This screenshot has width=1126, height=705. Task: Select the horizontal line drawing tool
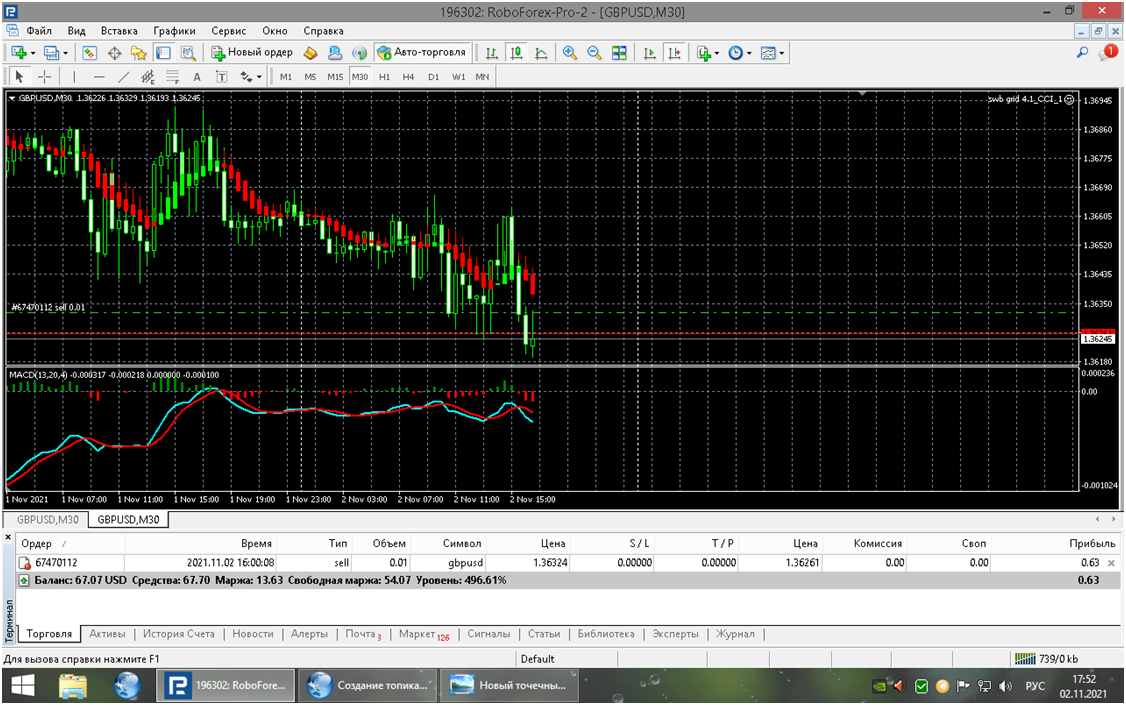[x=98, y=77]
